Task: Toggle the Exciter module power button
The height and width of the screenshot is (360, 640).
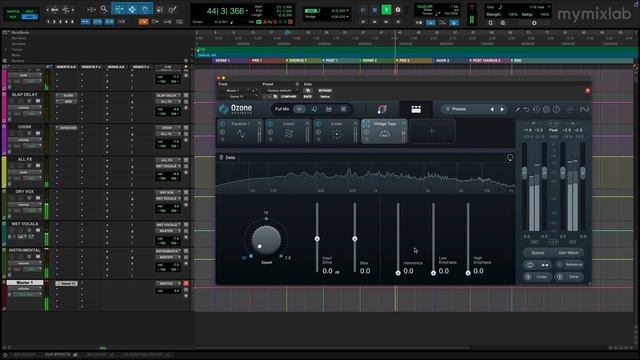Action: 318,124
